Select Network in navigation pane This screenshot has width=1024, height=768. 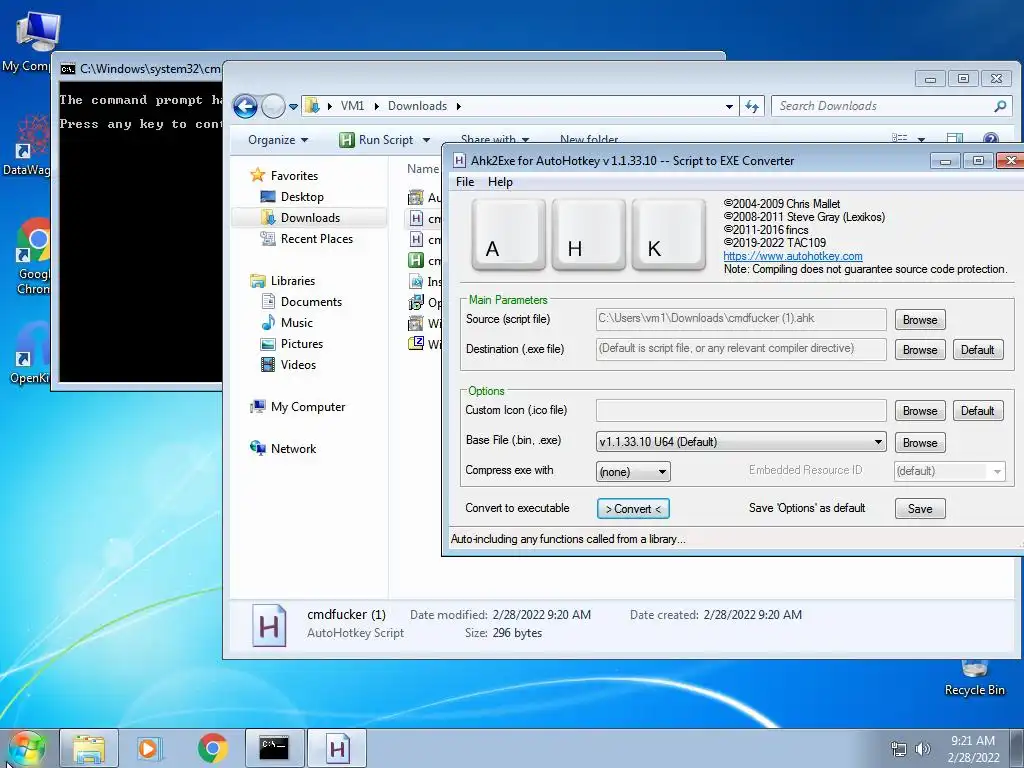tap(293, 449)
